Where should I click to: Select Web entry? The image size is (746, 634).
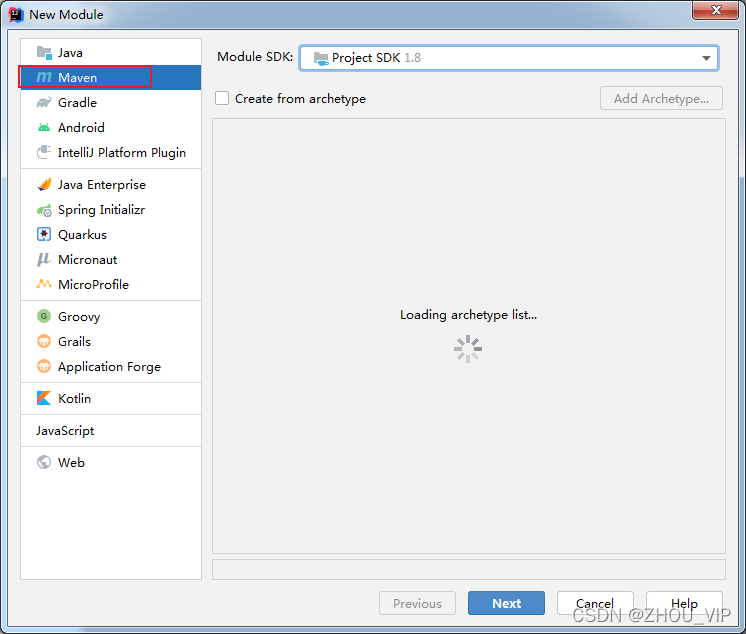tap(111, 462)
